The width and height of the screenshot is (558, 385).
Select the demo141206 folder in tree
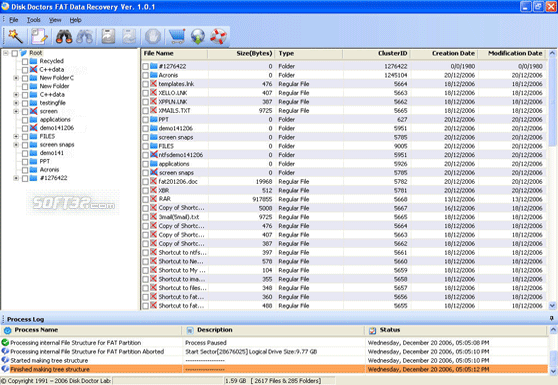[x=57, y=128]
